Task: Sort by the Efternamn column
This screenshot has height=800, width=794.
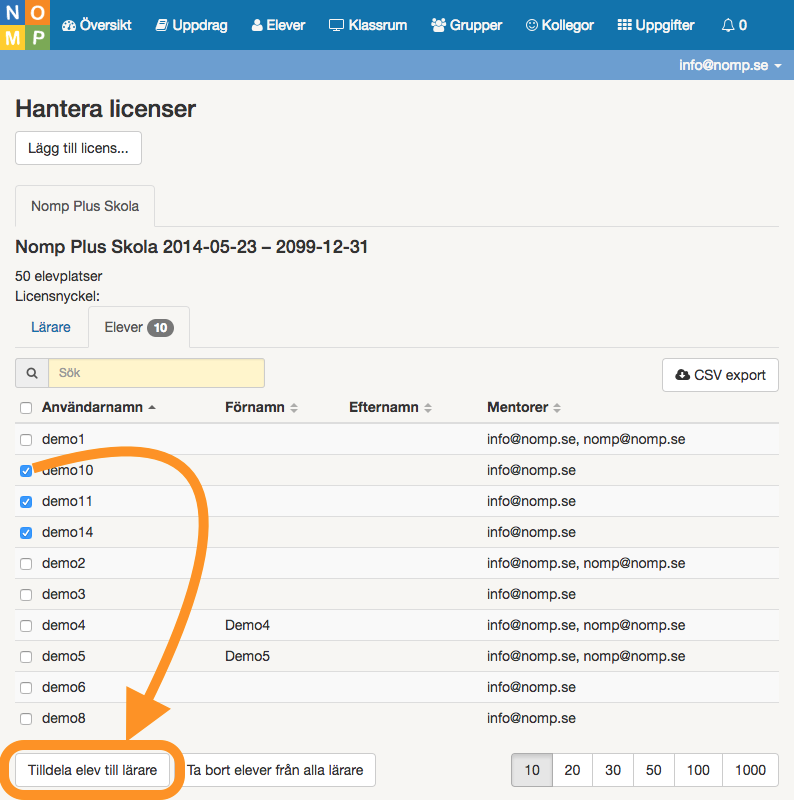Action: click(390, 407)
